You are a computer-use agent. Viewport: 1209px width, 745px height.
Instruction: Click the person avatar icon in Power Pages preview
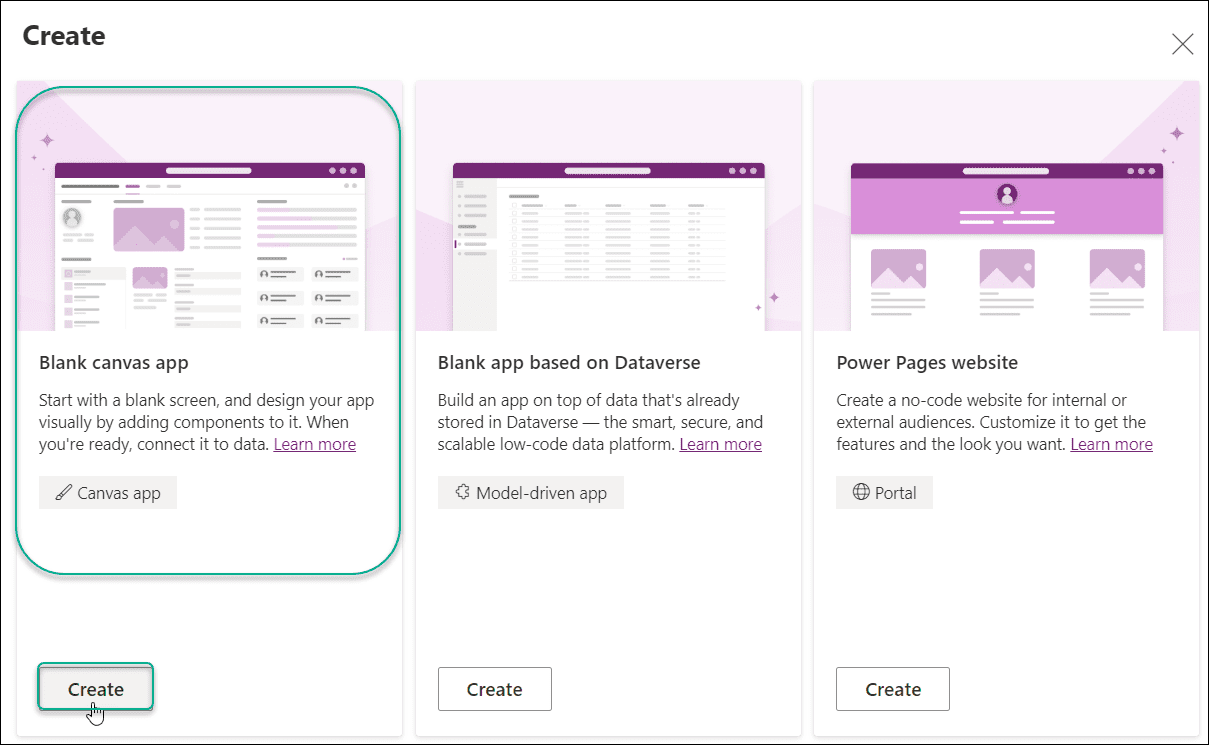1007,192
